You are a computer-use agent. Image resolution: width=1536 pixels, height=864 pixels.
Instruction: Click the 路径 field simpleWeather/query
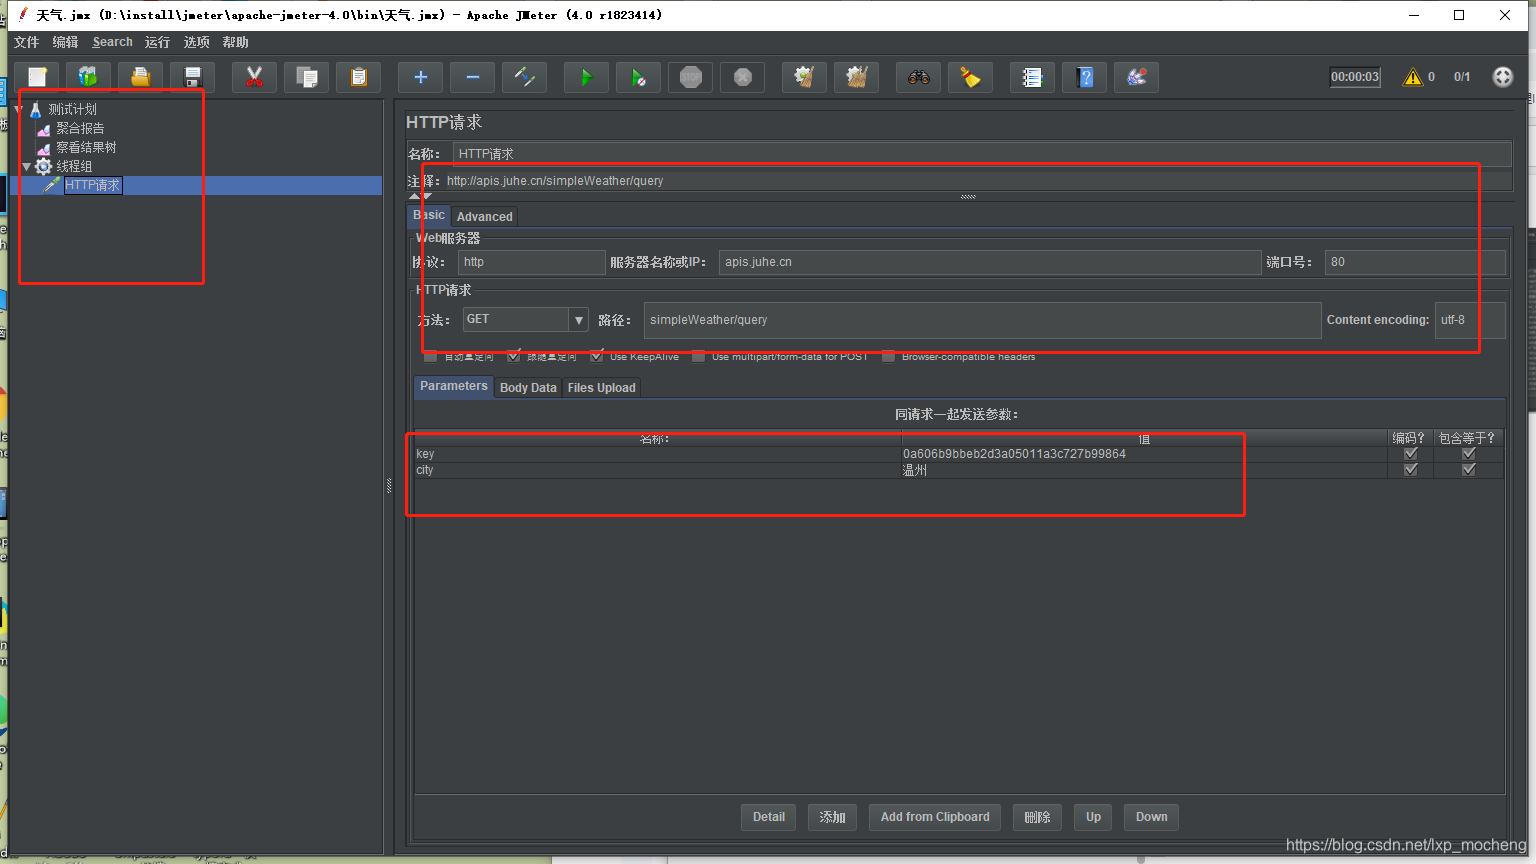coord(982,320)
